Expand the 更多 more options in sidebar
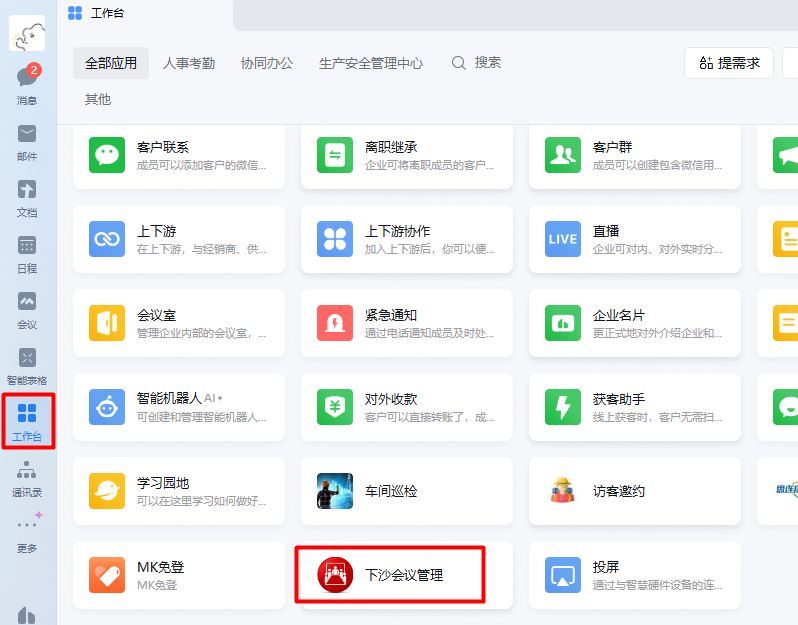The width and height of the screenshot is (798, 625). coord(27,532)
